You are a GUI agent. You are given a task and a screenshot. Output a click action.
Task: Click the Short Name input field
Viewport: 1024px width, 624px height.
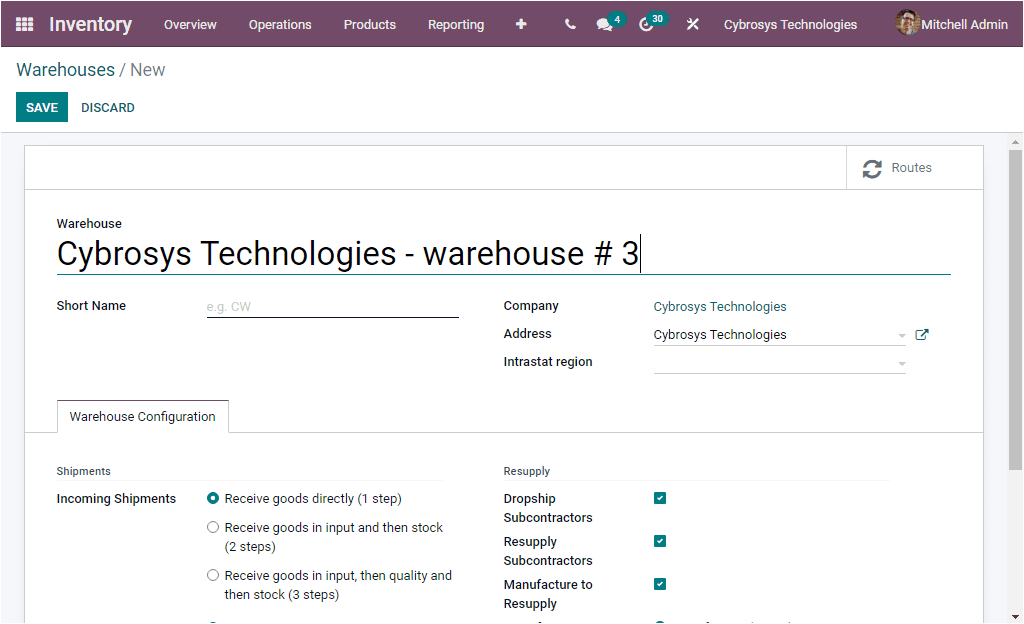332,308
